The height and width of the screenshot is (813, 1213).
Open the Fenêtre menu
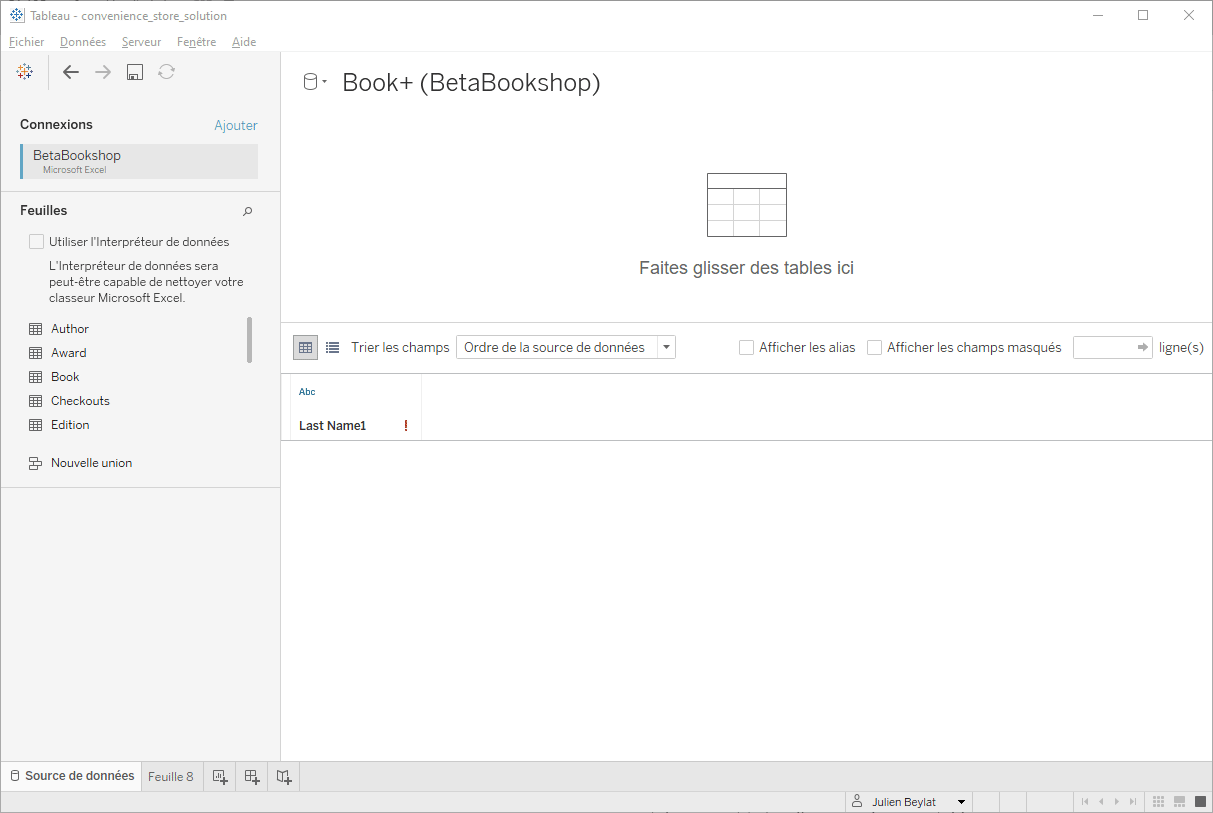click(196, 42)
